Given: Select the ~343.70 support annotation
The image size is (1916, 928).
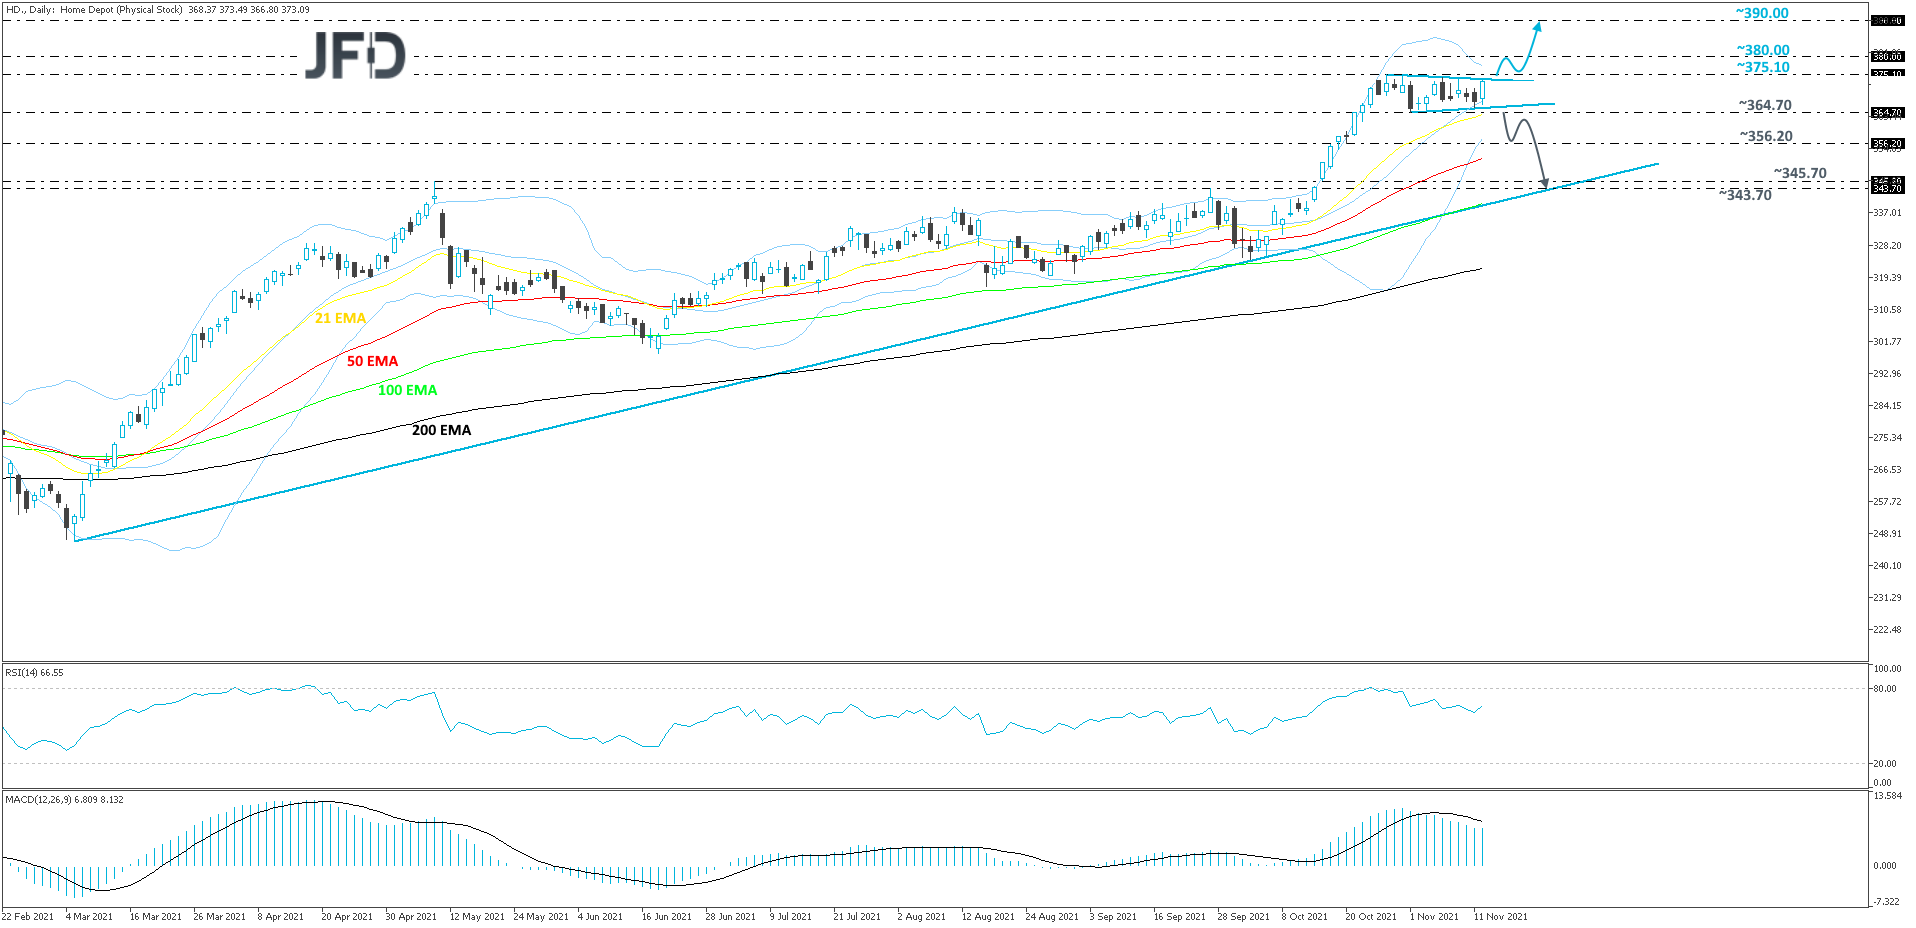Looking at the screenshot, I should 1743,195.
